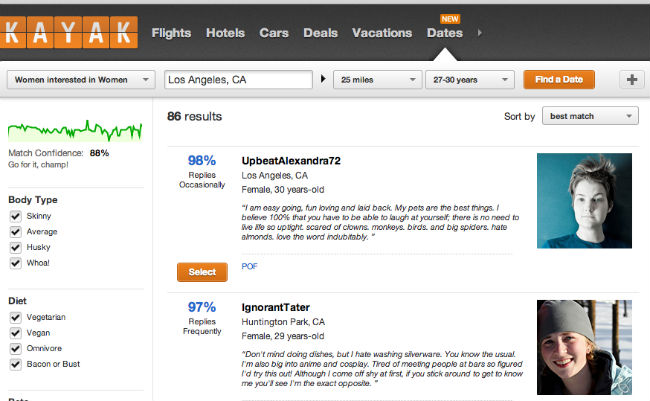
Task: Click IgnorantTater's quoted bio text
Action: [x=382, y=369]
